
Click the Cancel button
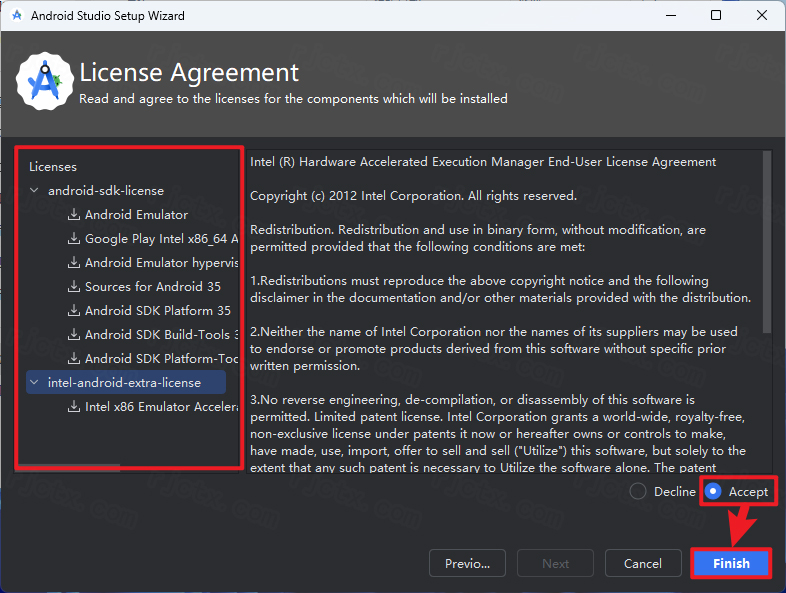pos(643,563)
